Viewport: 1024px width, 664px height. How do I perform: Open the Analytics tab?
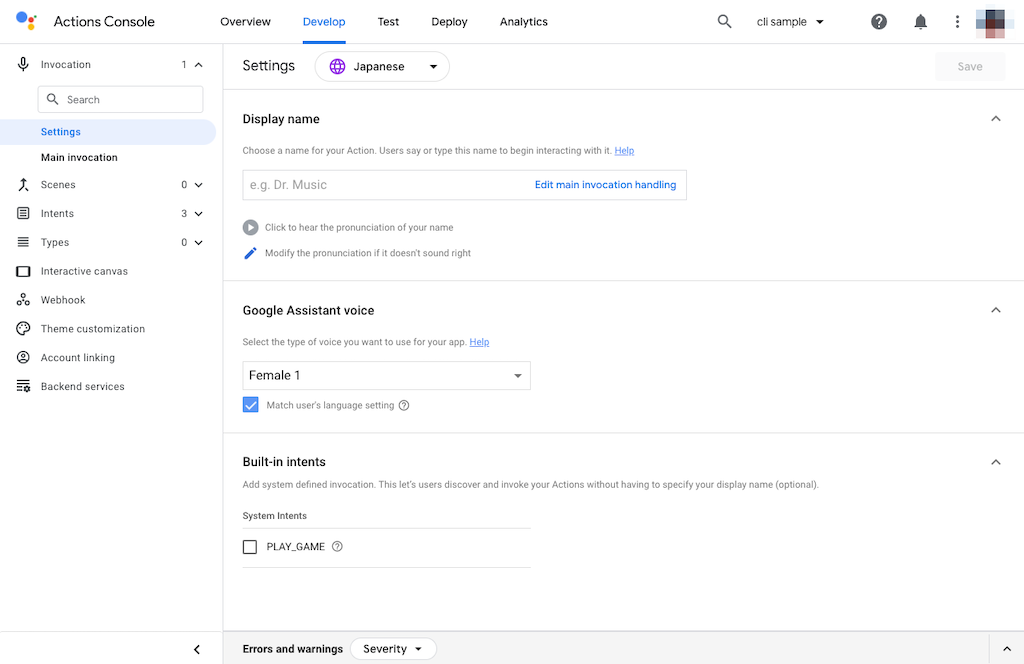point(524,22)
